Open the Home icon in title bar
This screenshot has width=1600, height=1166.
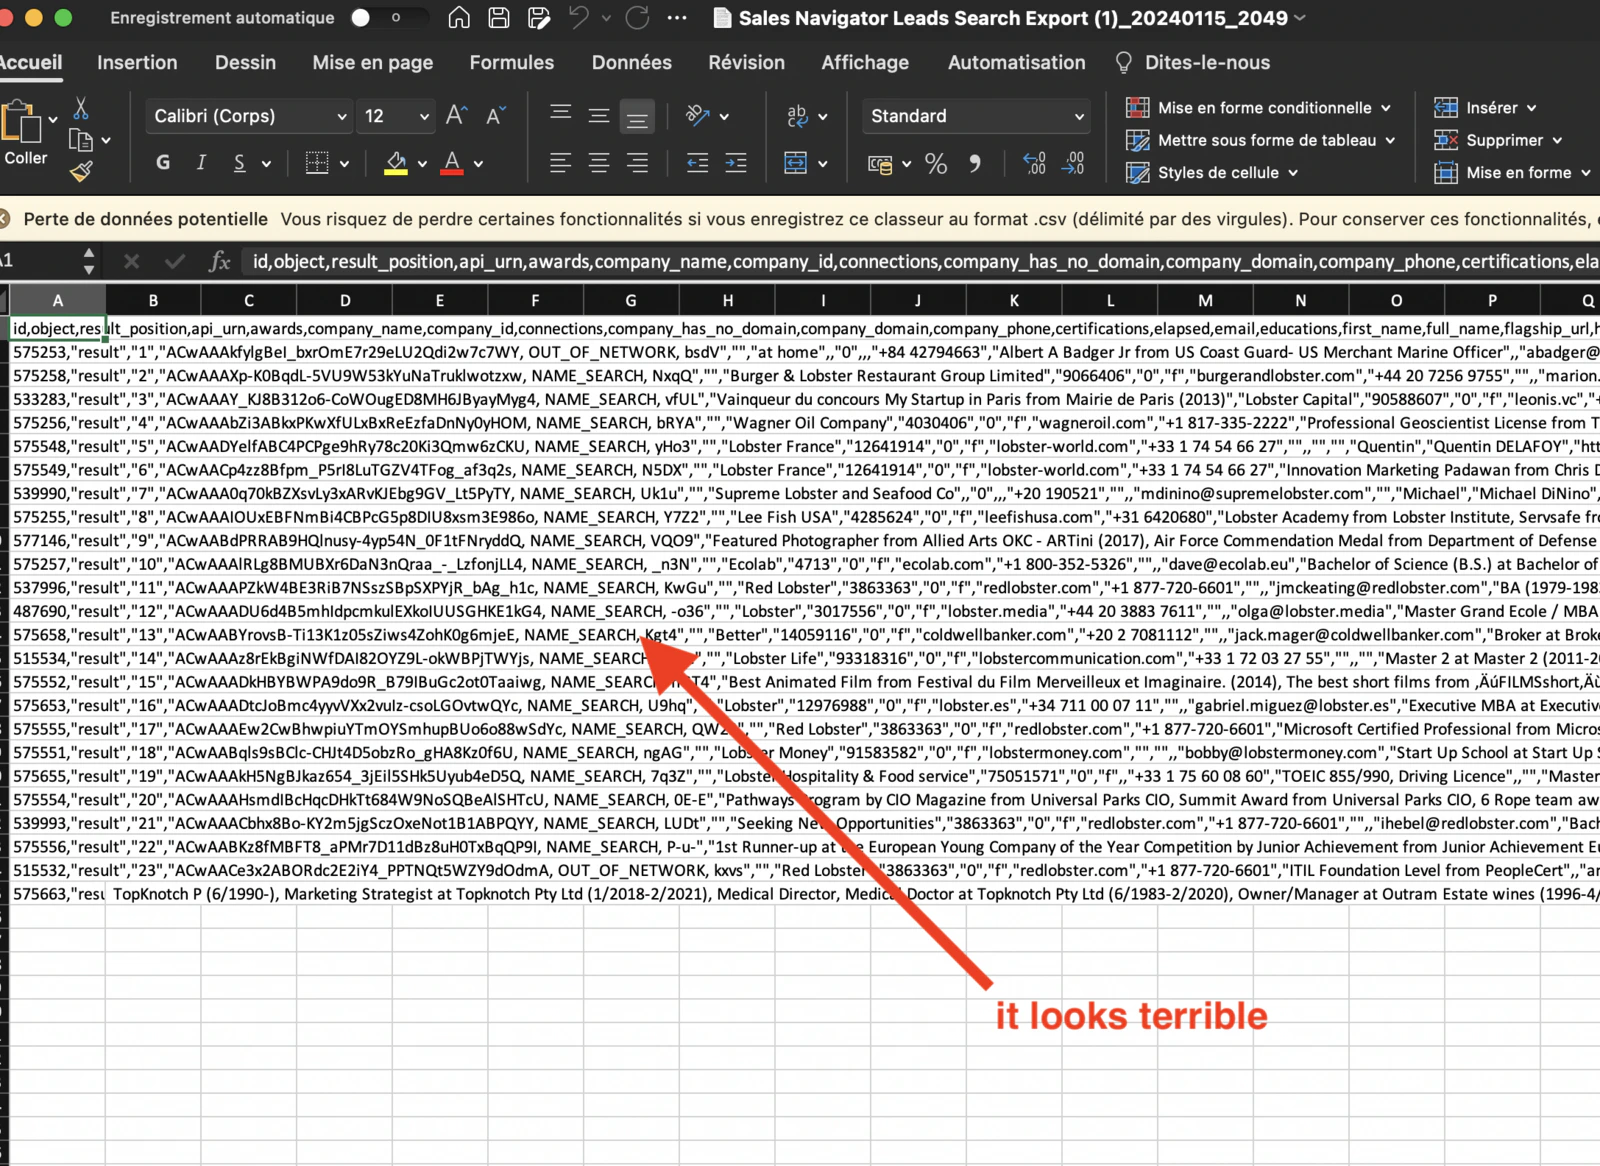click(459, 18)
